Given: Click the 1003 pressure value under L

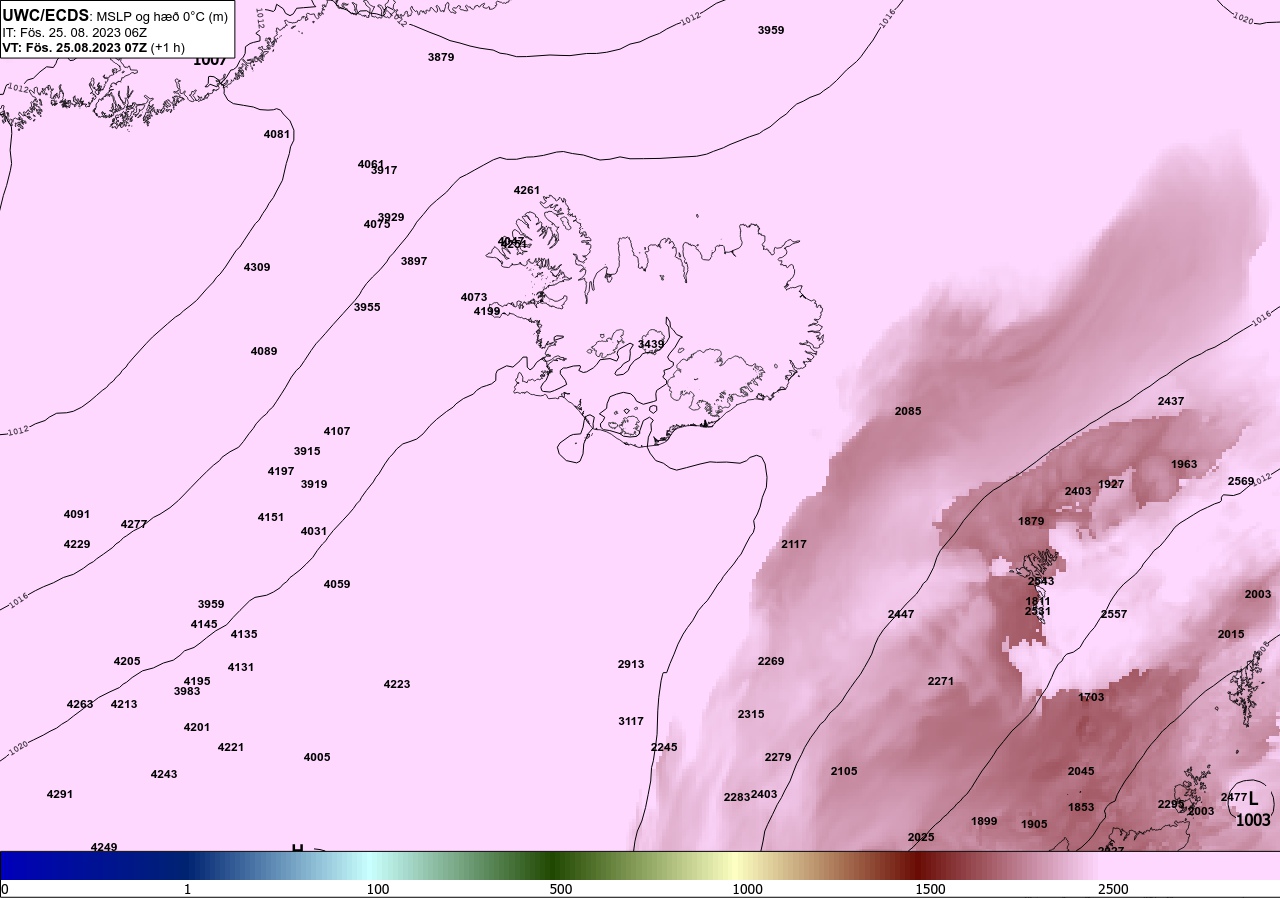Looking at the screenshot, I should [x=1253, y=820].
